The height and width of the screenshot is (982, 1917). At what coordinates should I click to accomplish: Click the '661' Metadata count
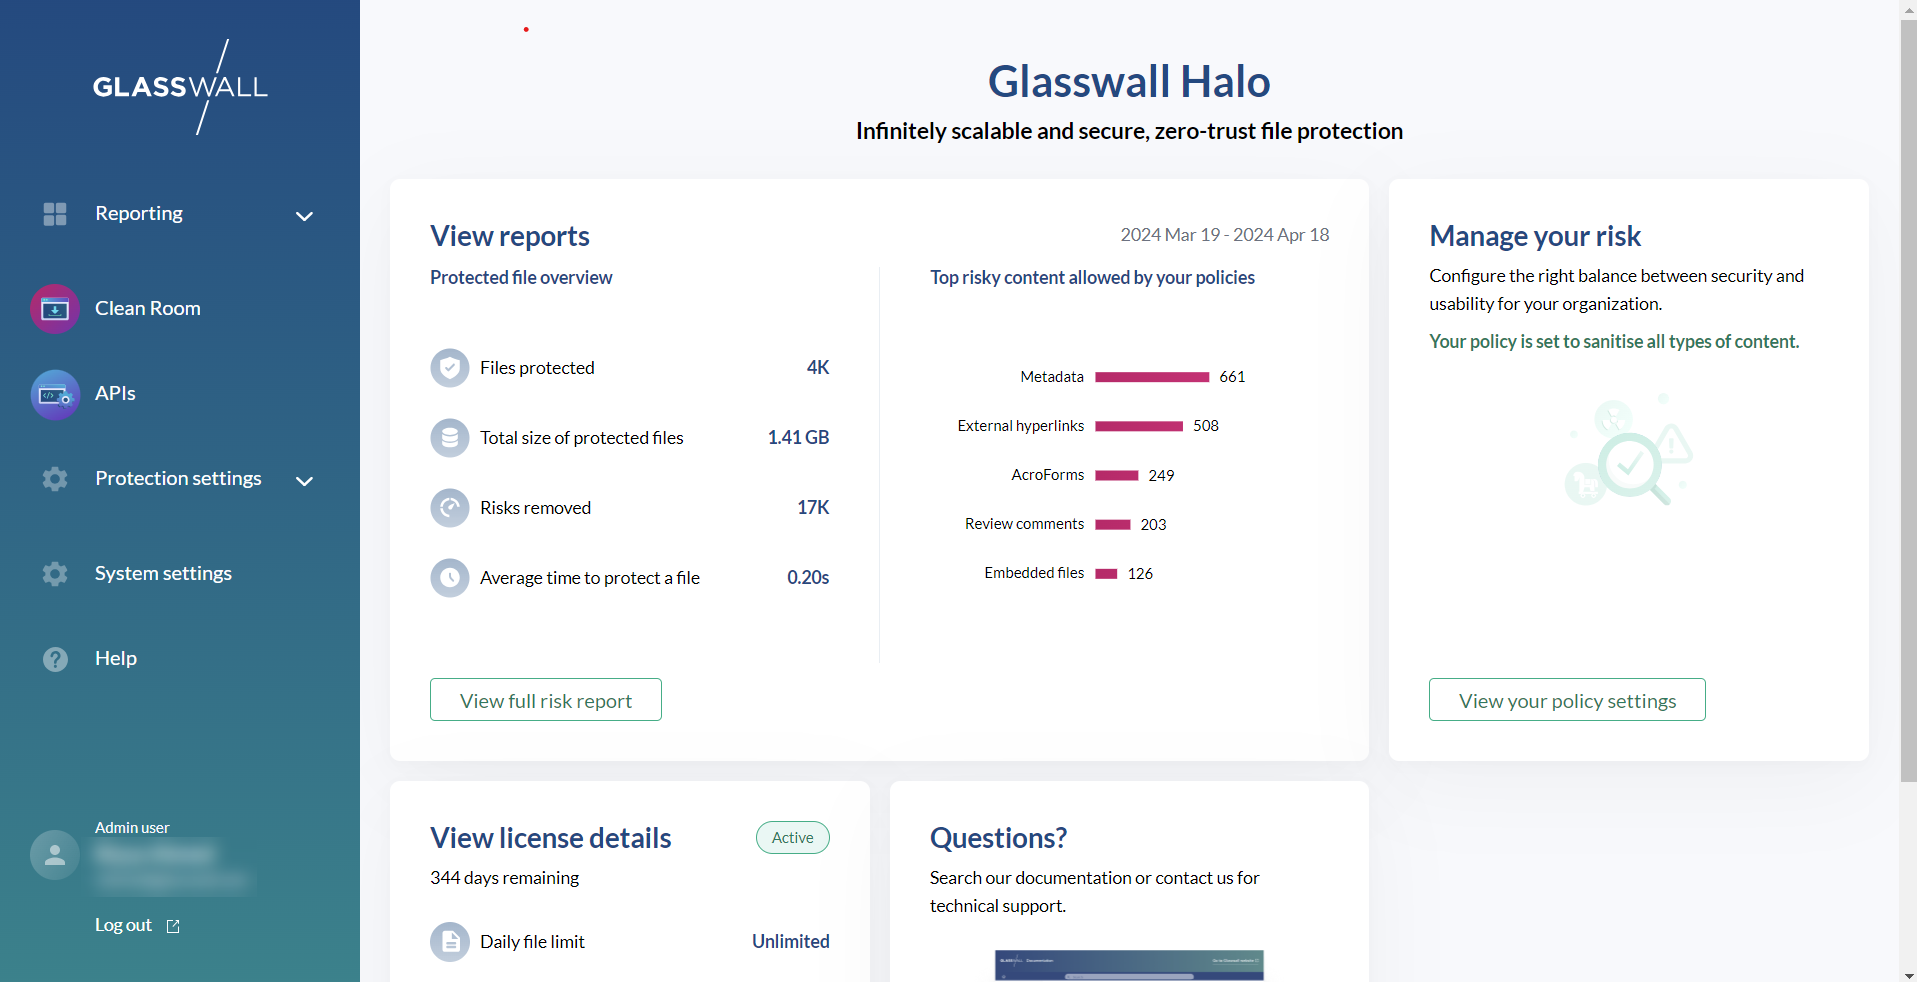(x=1232, y=377)
